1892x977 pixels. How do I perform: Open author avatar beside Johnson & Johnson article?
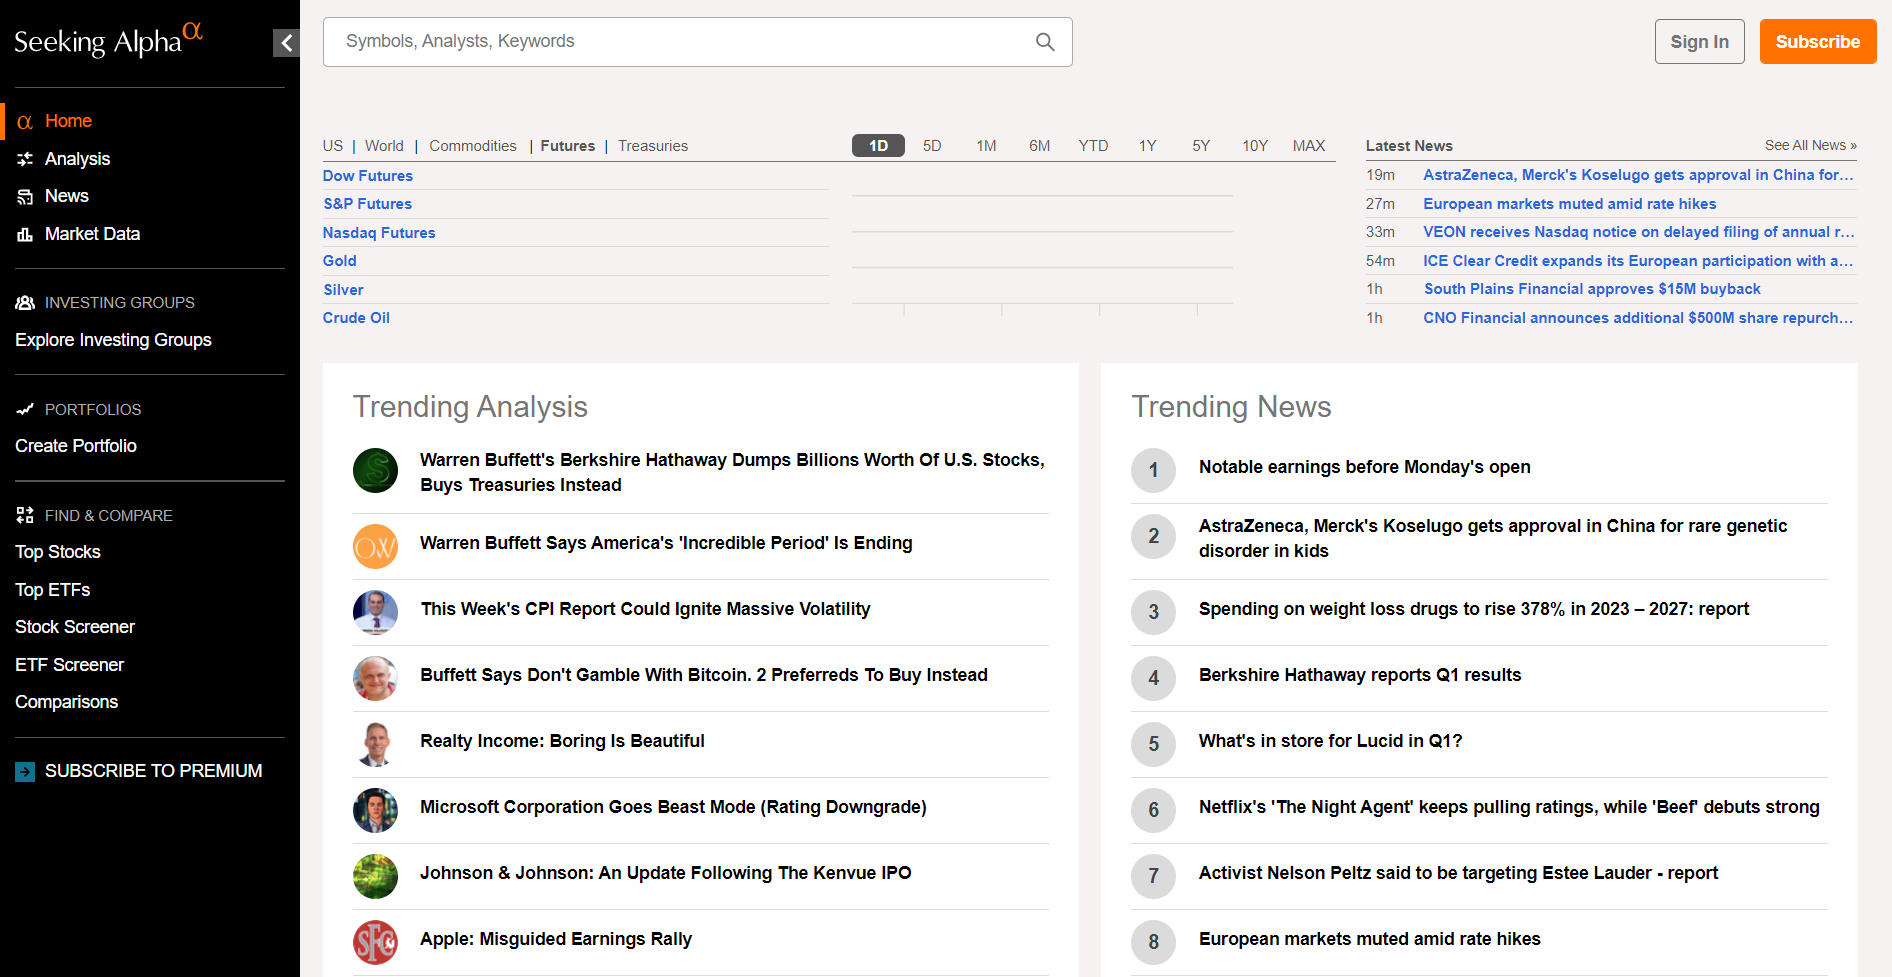coord(375,876)
